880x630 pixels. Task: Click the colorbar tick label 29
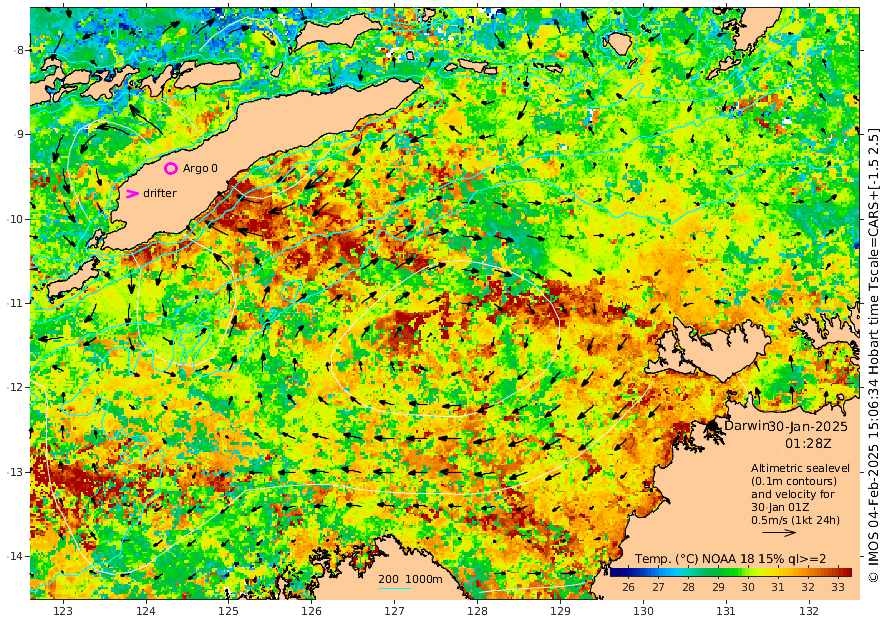click(718, 587)
